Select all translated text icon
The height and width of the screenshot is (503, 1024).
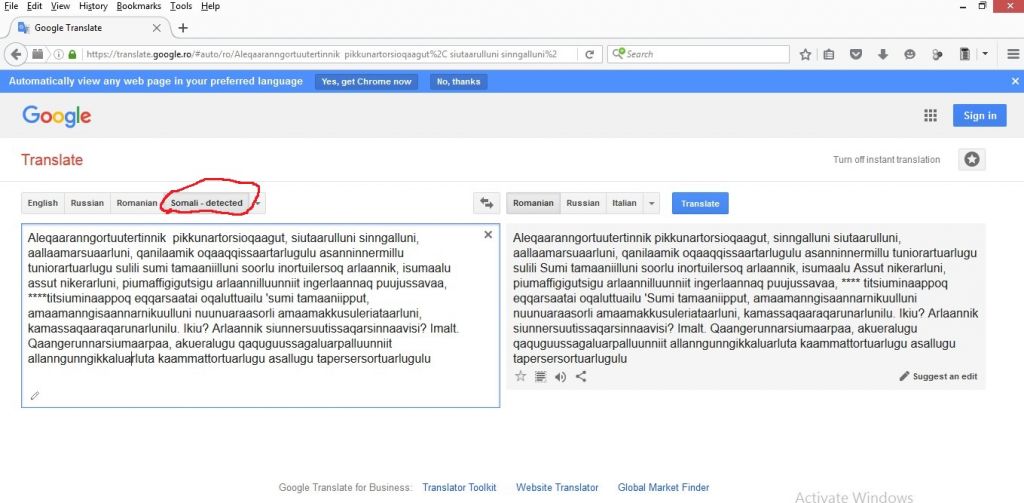pos(540,376)
